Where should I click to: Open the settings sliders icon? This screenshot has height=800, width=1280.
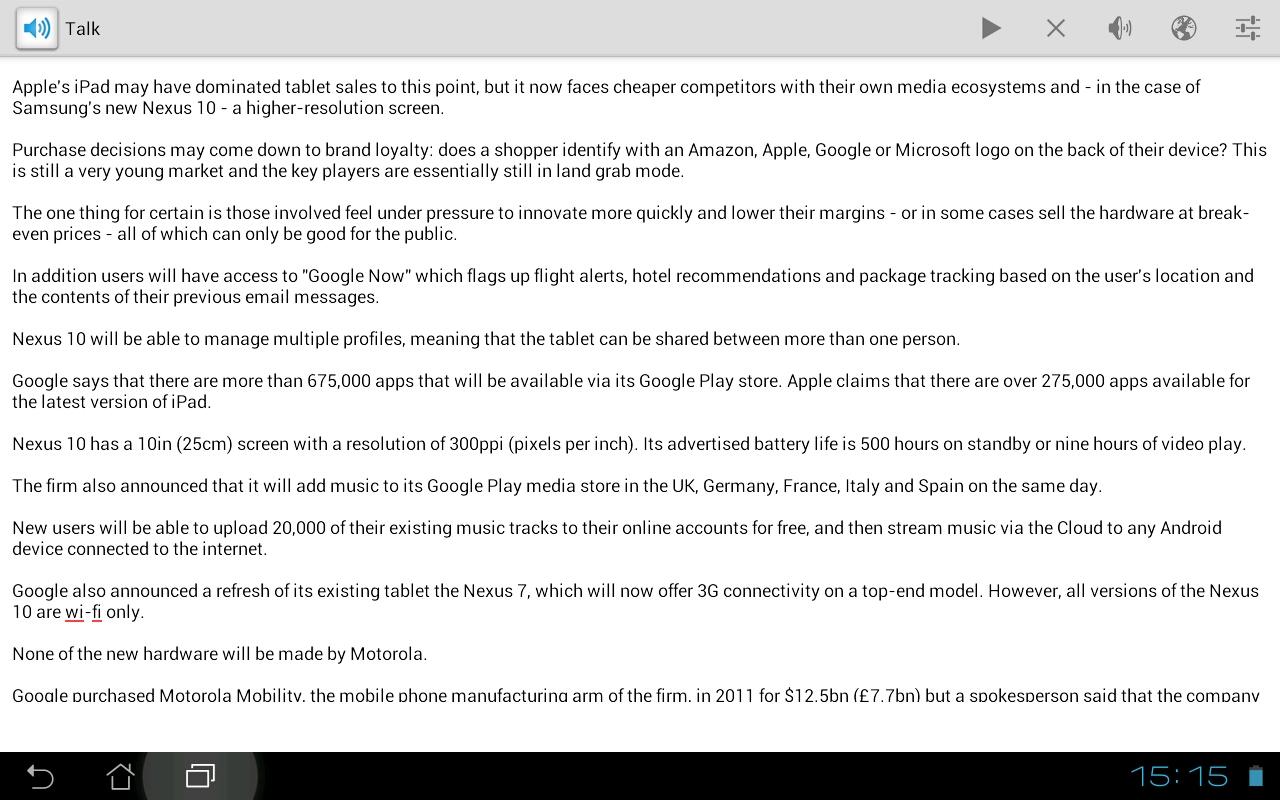click(1247, 28)
